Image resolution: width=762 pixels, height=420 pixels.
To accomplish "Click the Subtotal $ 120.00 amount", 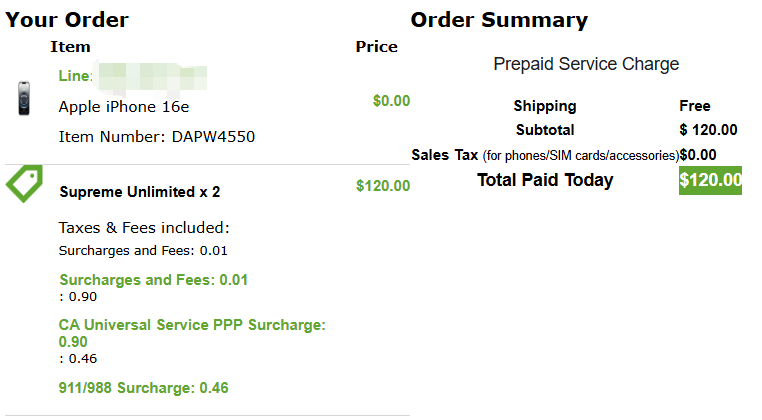I will [708, 129].
